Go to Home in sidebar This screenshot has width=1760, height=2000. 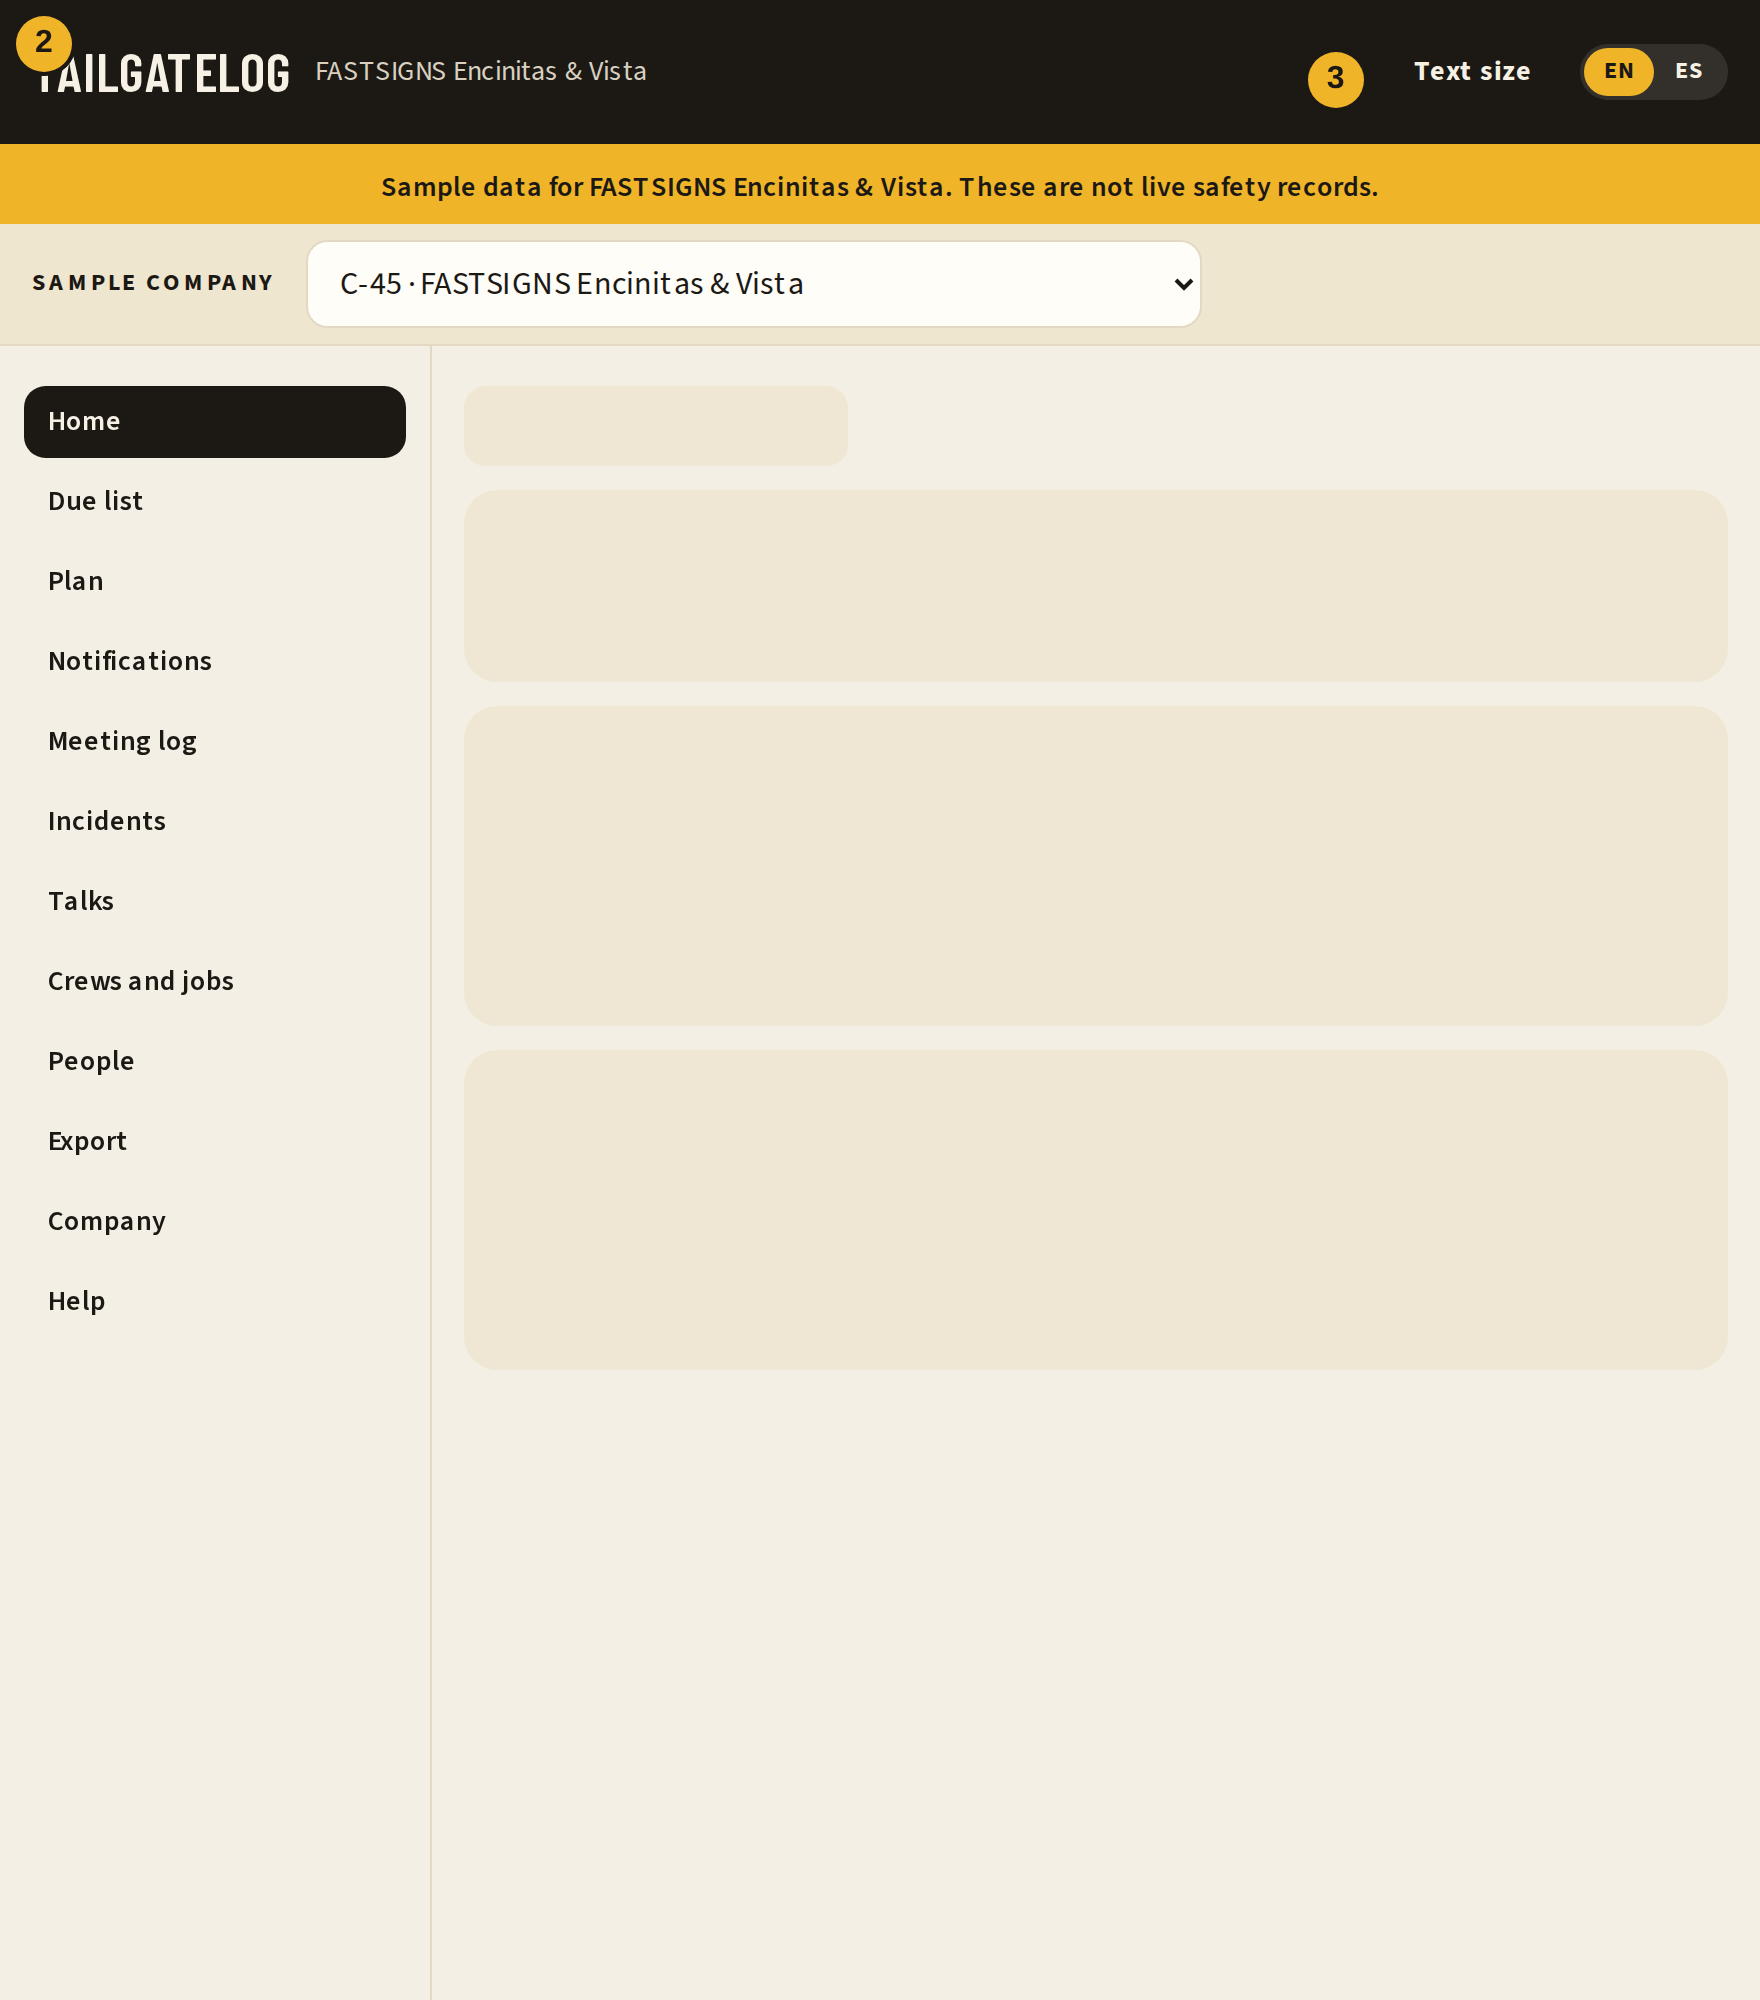(215, 422)
